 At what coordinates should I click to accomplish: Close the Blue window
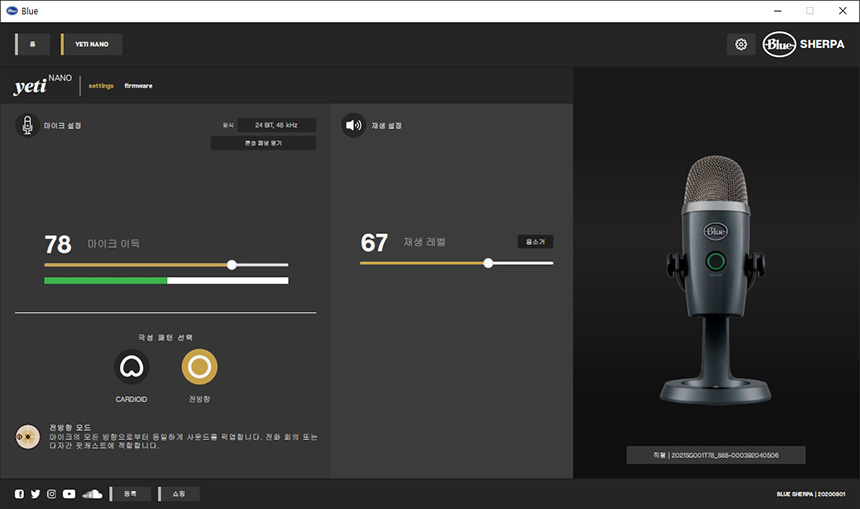point(842,11)
